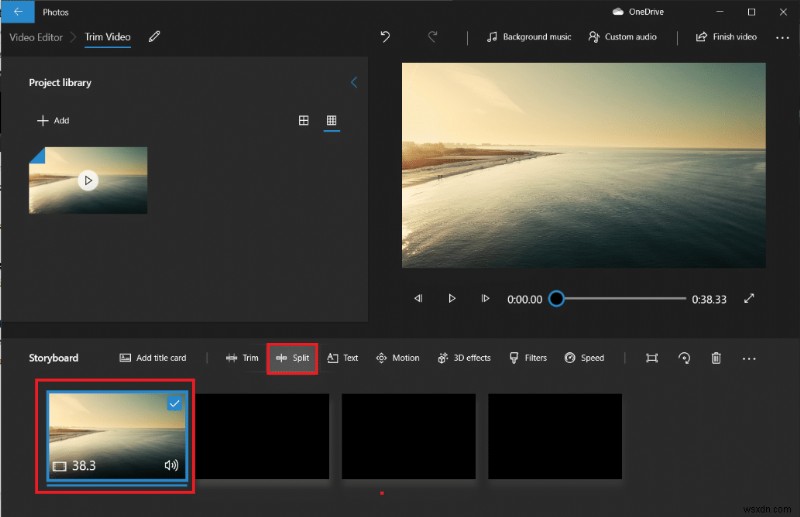Click the Split tool in Storyboard toolbar

tap(292, 358)
